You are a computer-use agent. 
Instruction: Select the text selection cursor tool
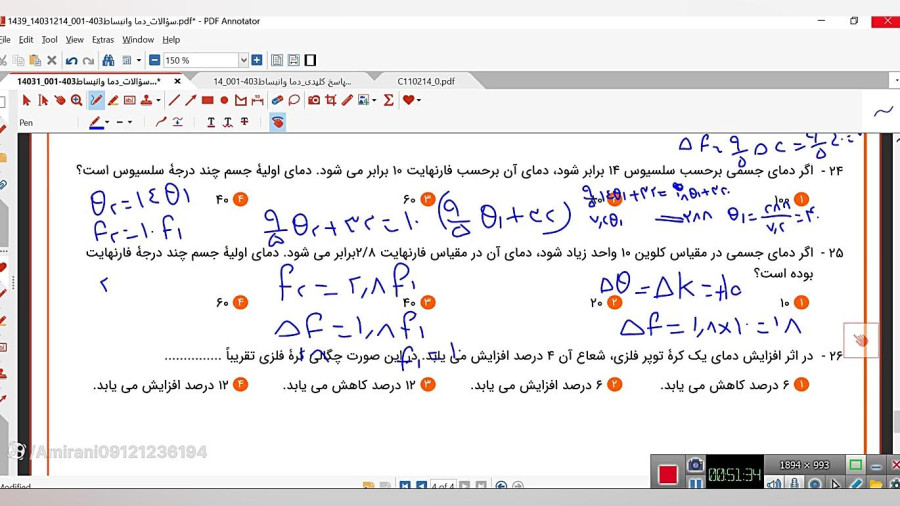(43, 100)
